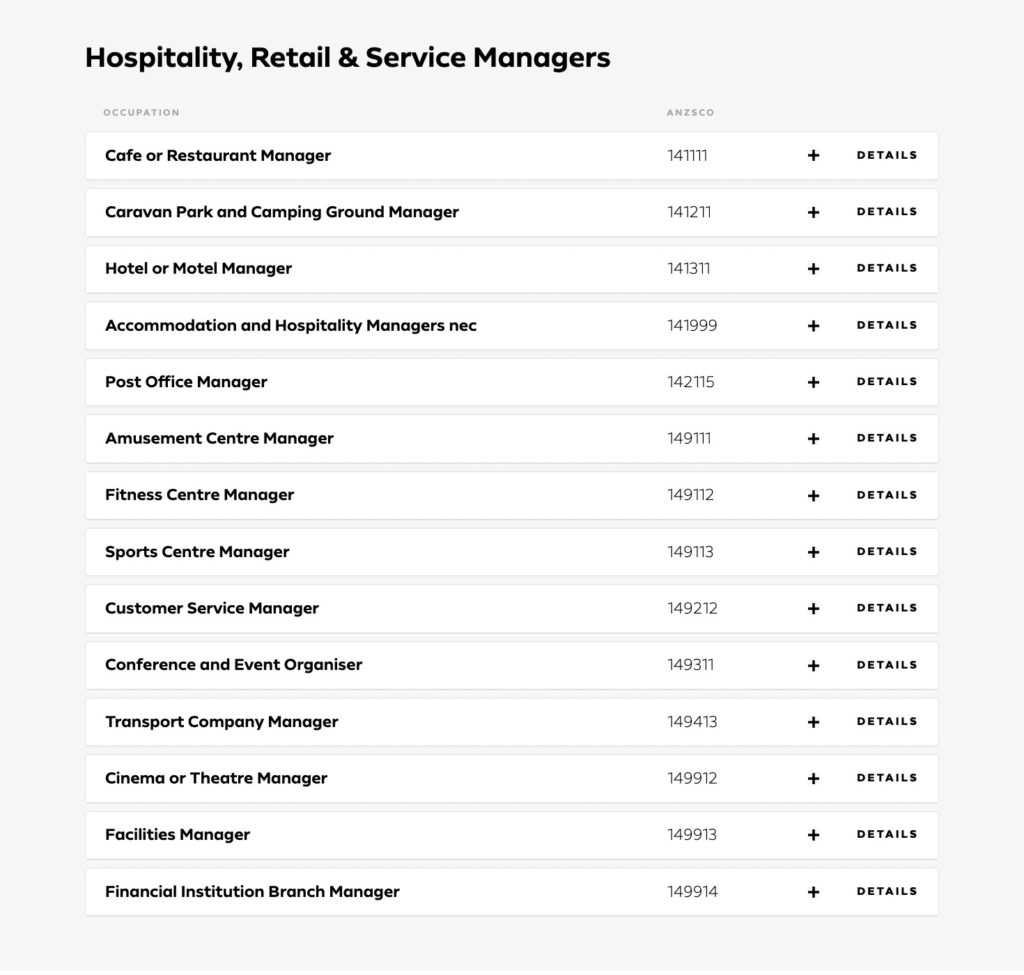The image size is (1024, 975).
Task: Select the Cafe or Restaurant Manager occupation title
Action: 218,156
